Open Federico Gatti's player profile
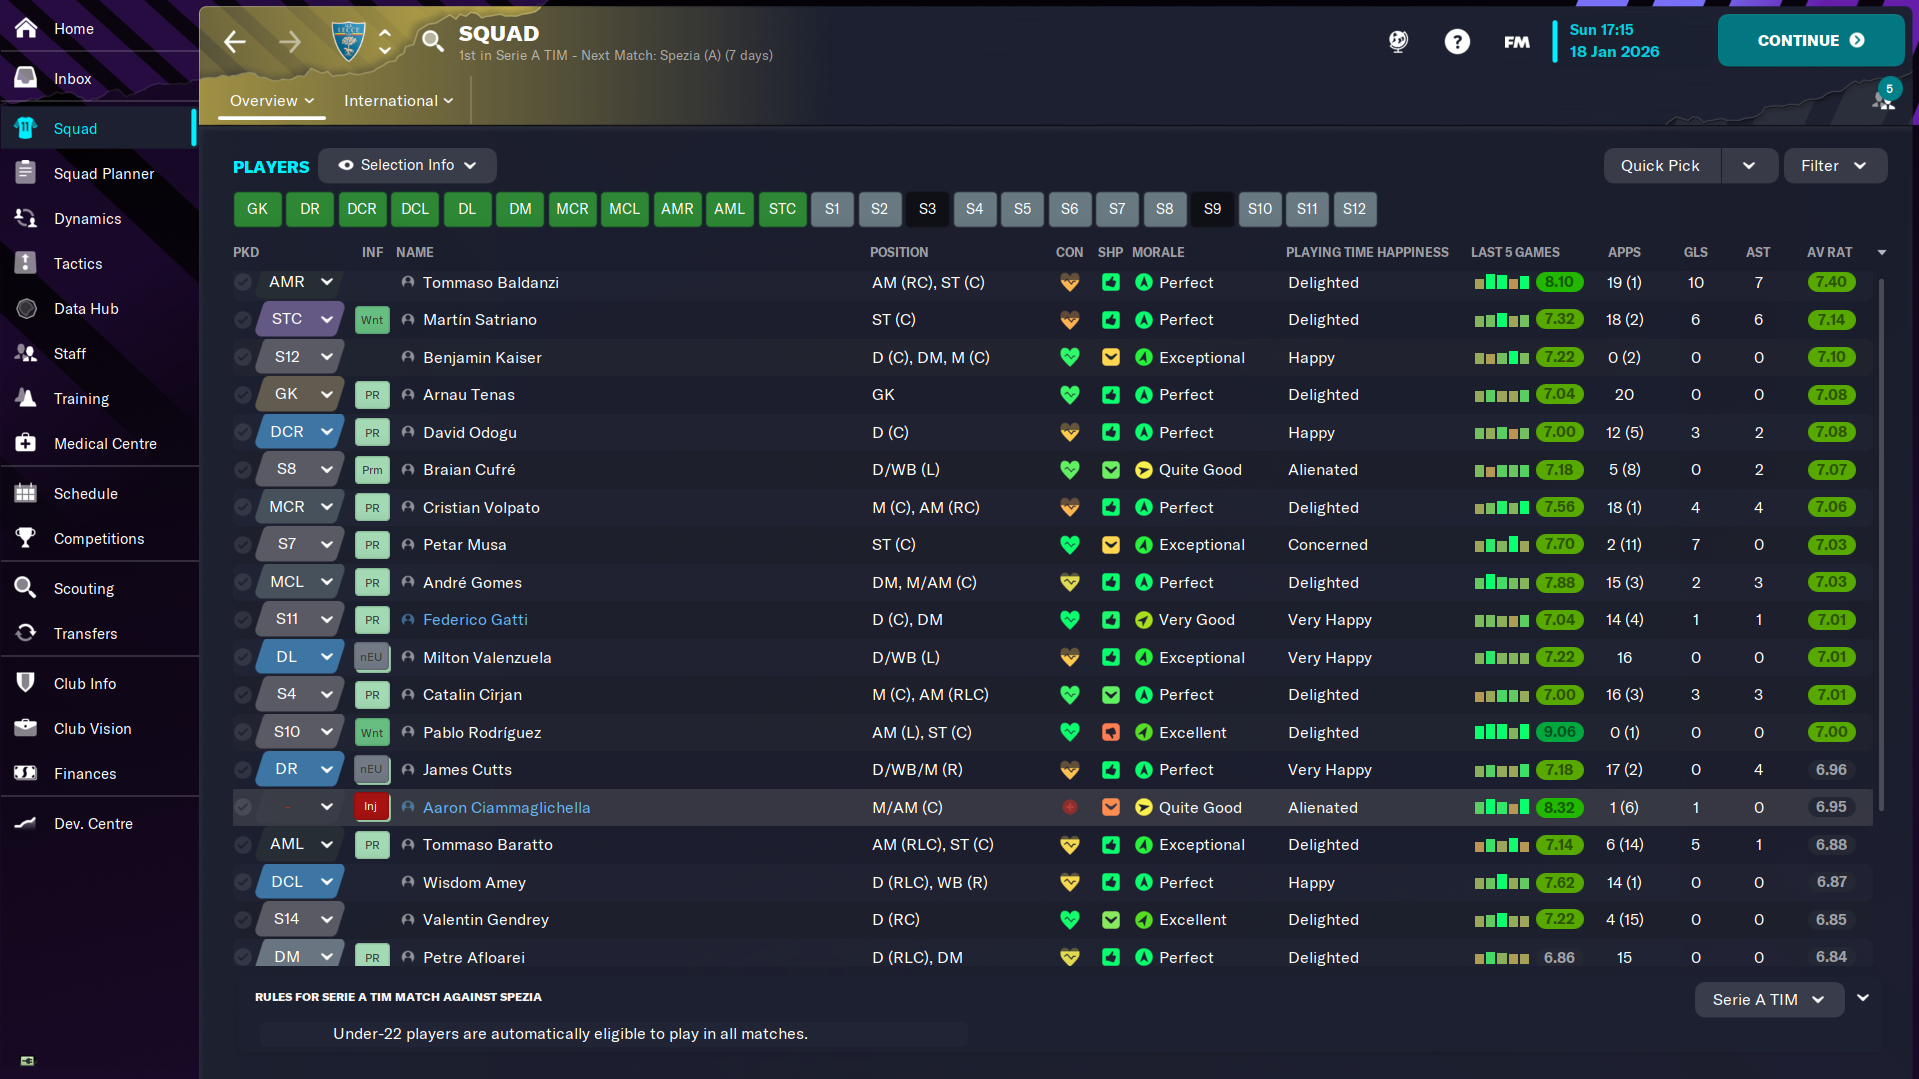Viewport: 1919px width, 1079px height. [x=475, y=620]
